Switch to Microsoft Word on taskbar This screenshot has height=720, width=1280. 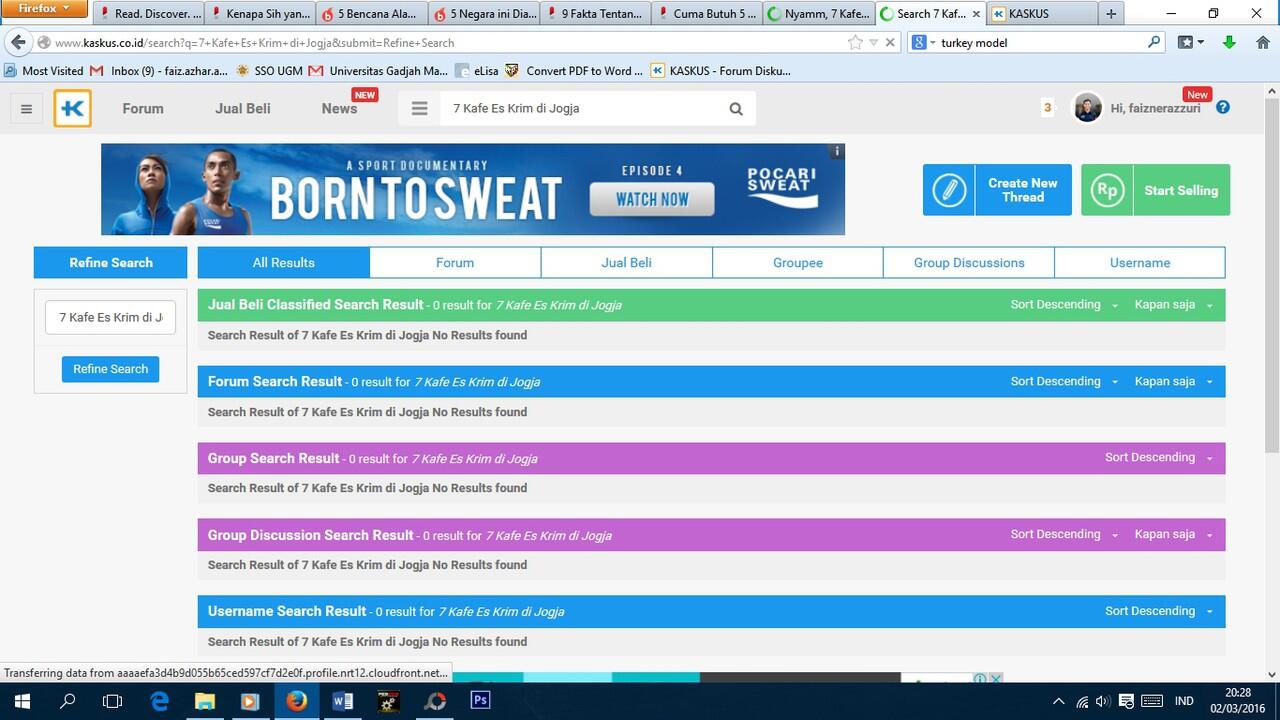click(x=343, y=701)
